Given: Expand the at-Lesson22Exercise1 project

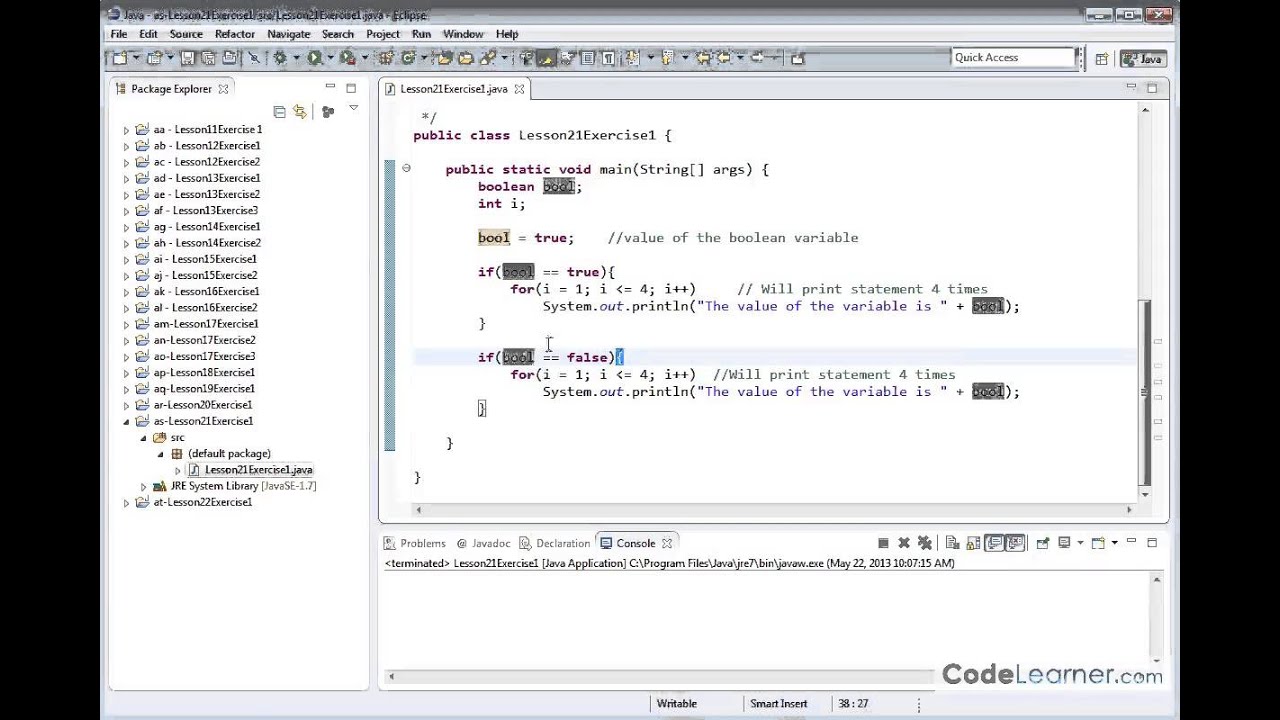Looking at the screenshot, I should pos(126,503).
